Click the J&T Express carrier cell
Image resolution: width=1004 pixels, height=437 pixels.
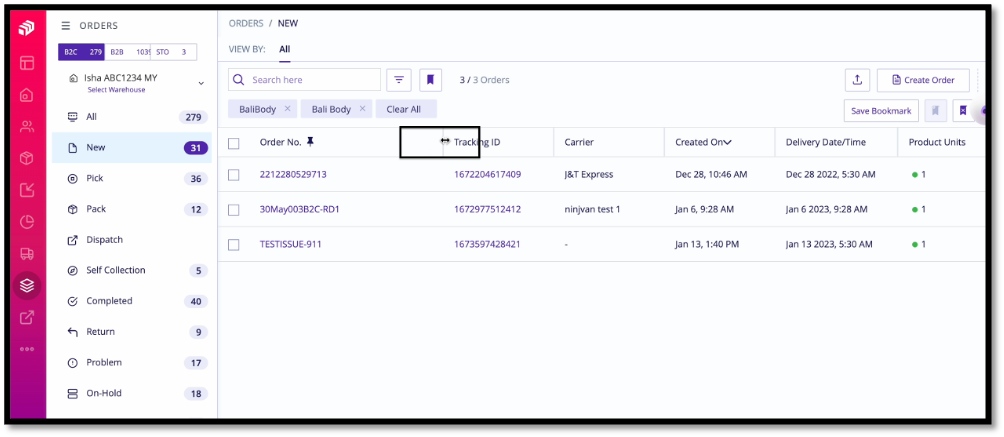coord(588,174)
